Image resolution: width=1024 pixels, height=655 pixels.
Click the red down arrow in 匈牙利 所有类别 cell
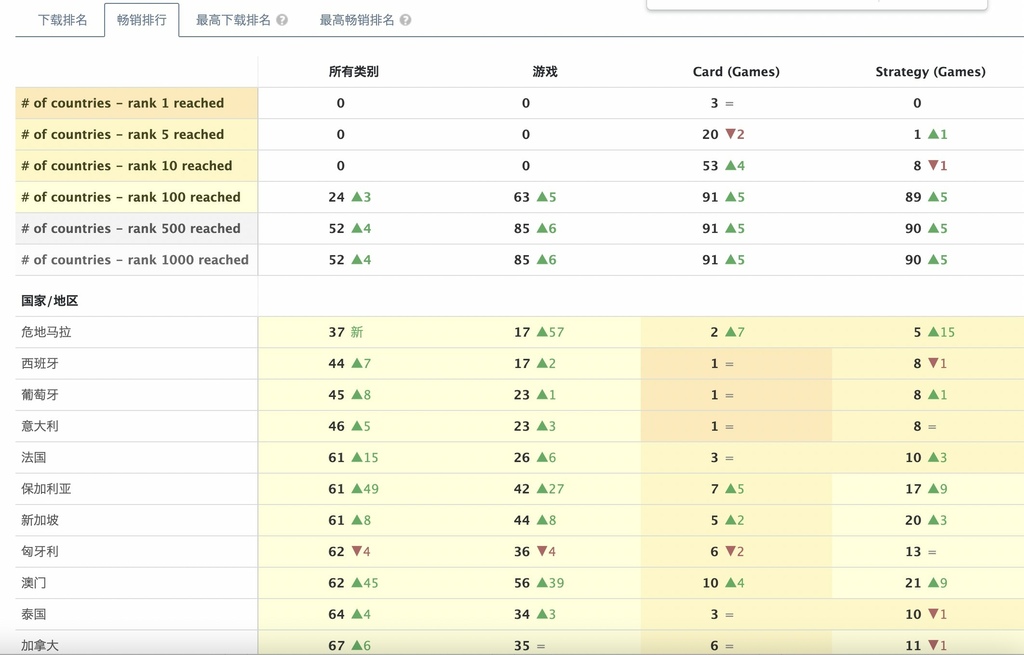coord(357,551)
